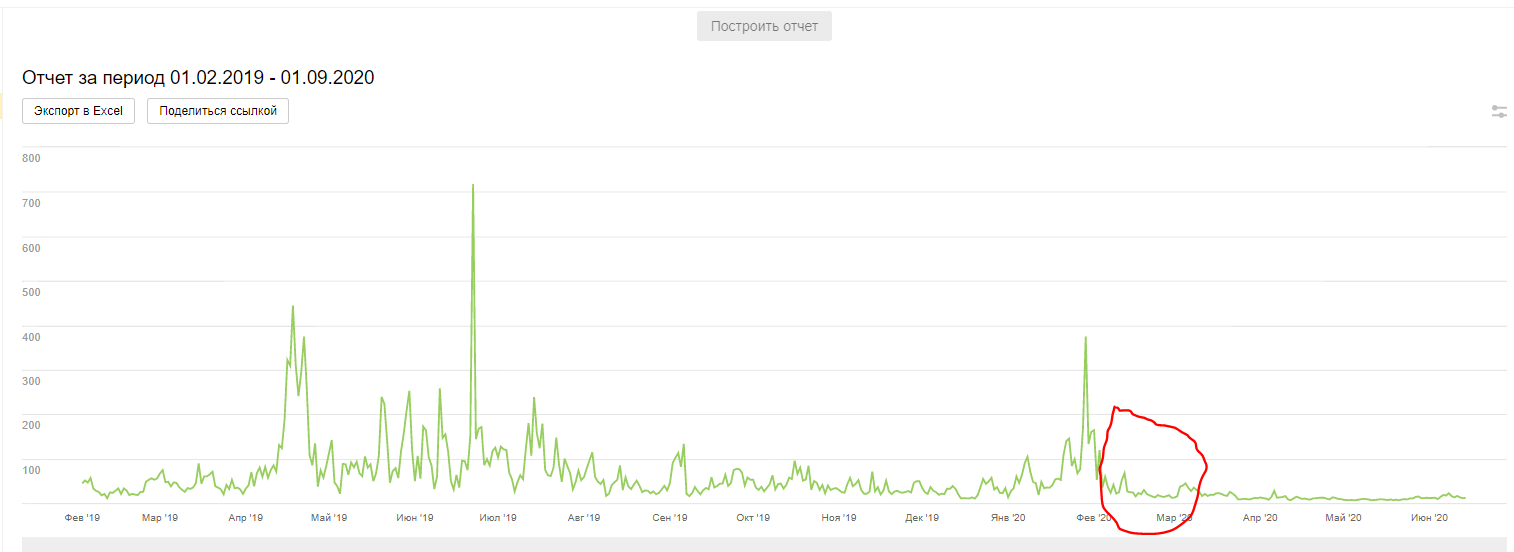Click the 'Дек '19' axis label

(922, 518)
